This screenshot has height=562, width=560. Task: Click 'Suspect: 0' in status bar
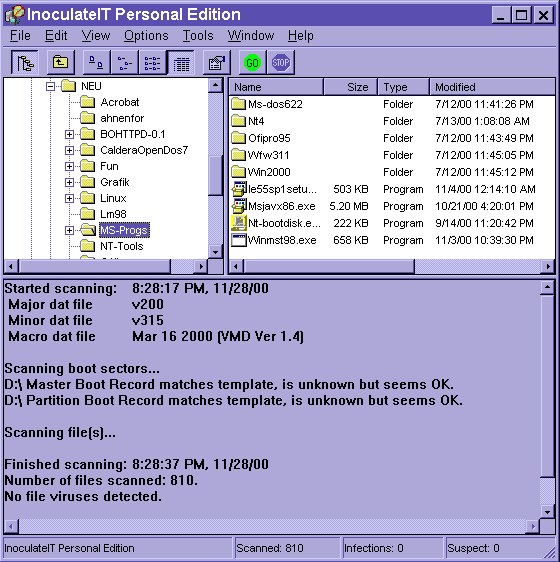pos(473,548)
